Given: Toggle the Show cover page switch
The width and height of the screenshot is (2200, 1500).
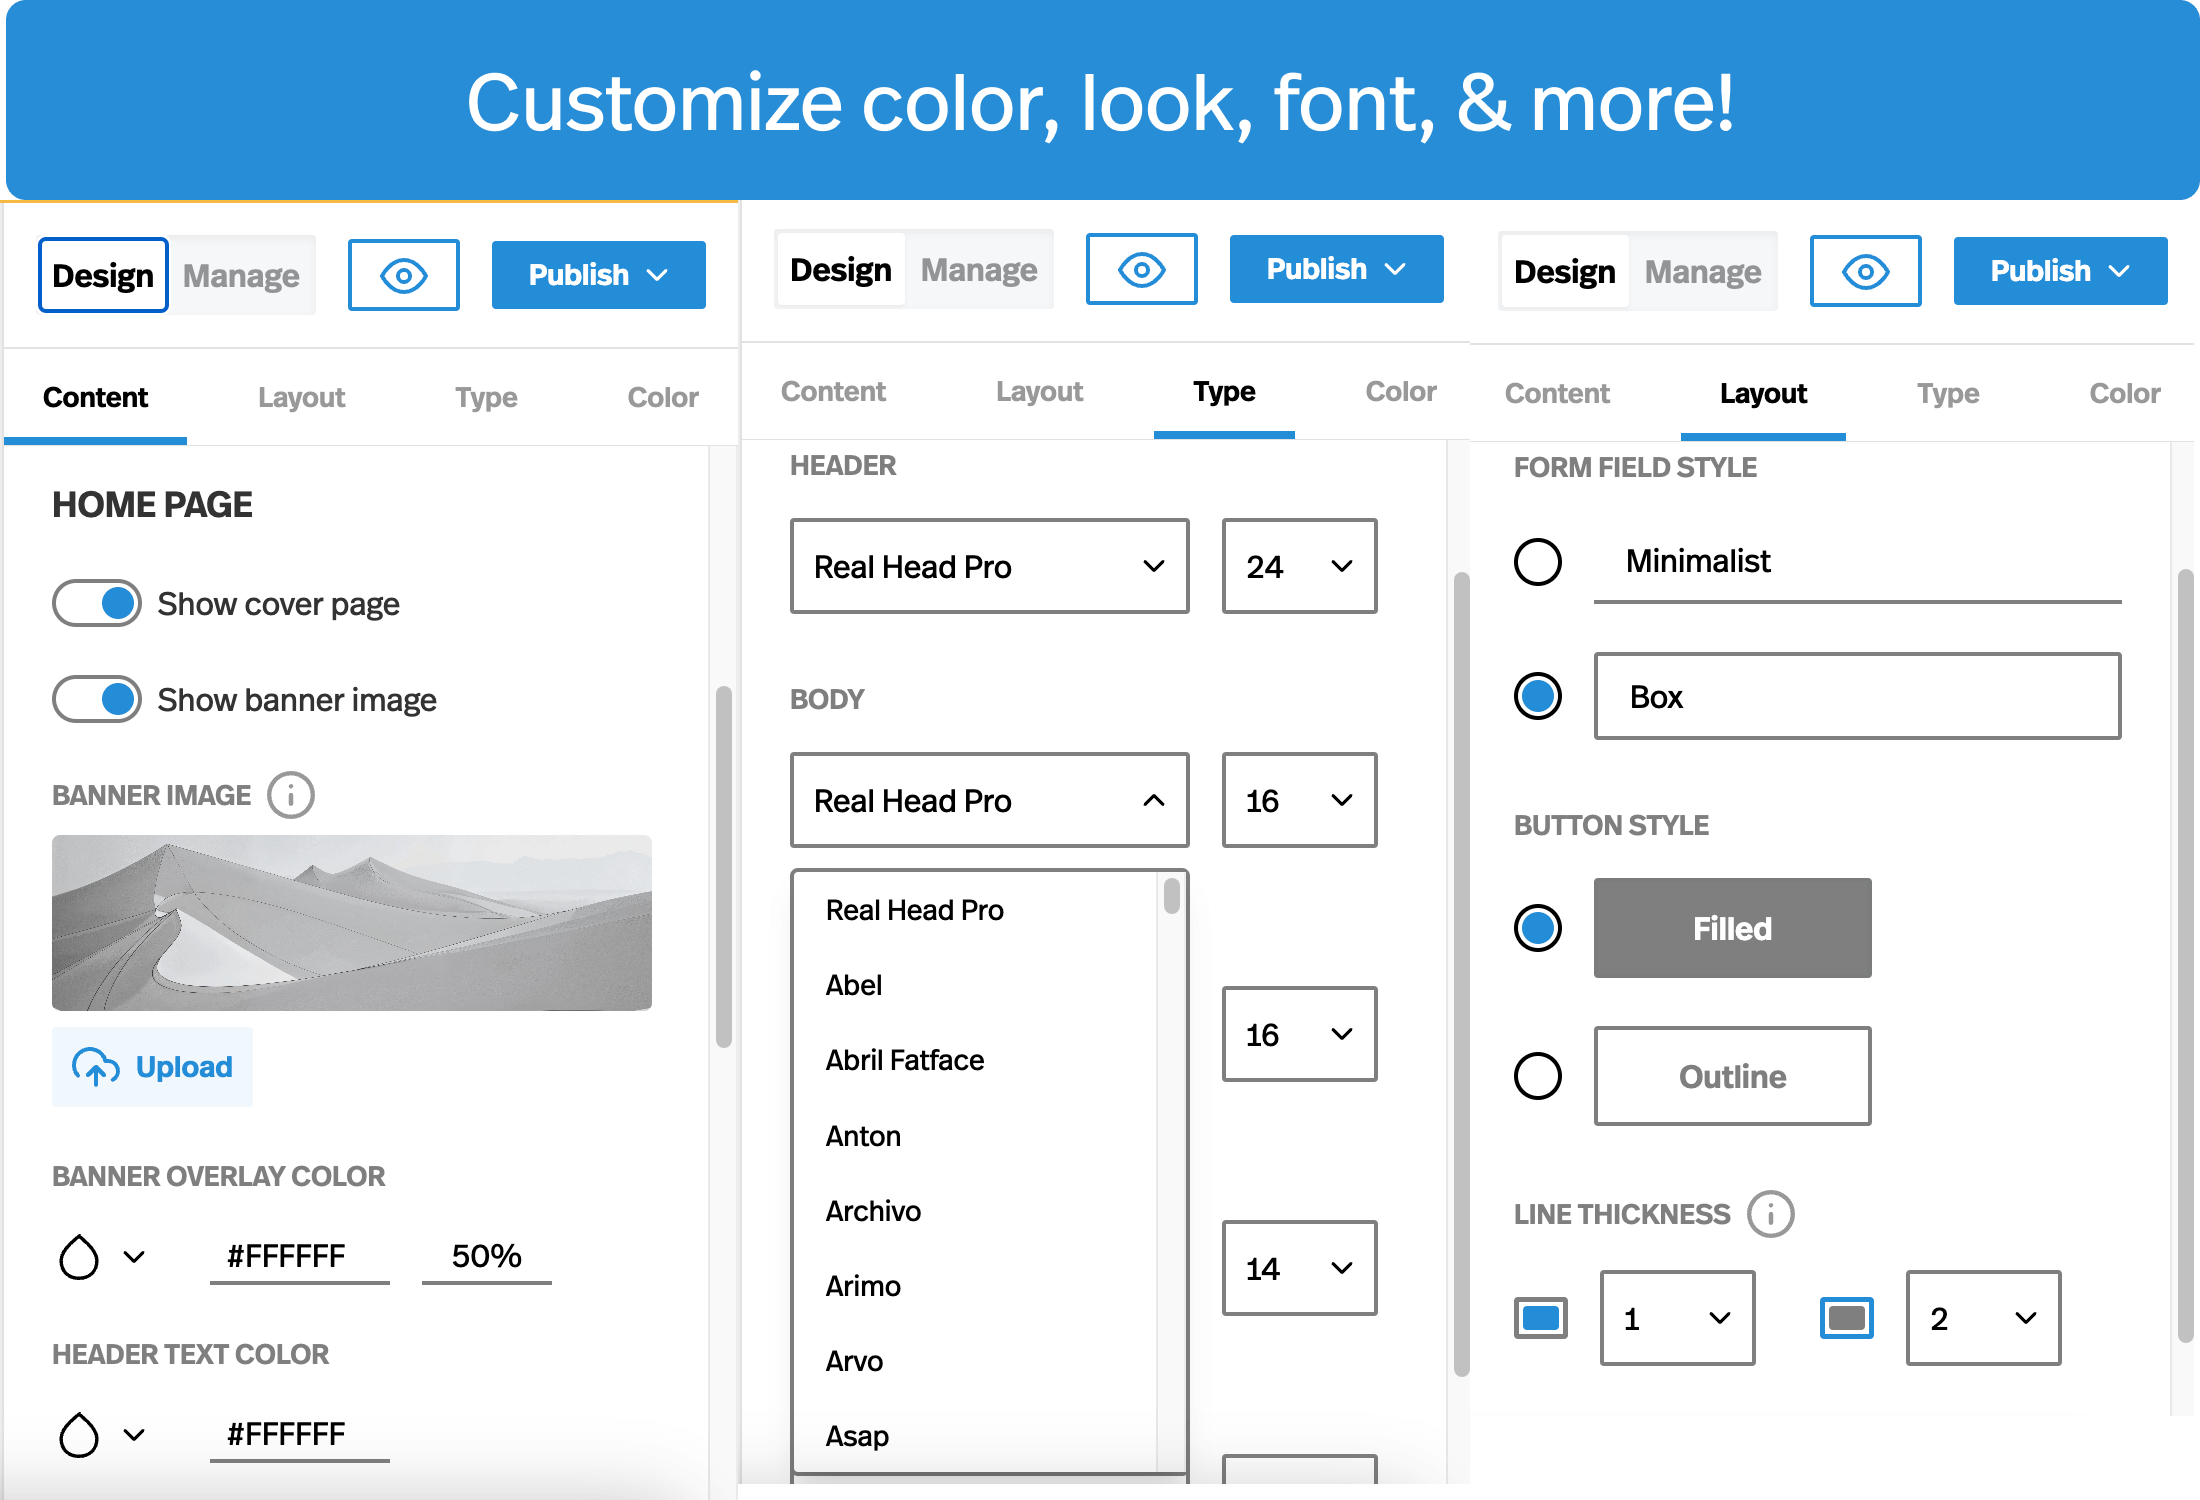Looking at the screenshot, I should pos(97,603).
